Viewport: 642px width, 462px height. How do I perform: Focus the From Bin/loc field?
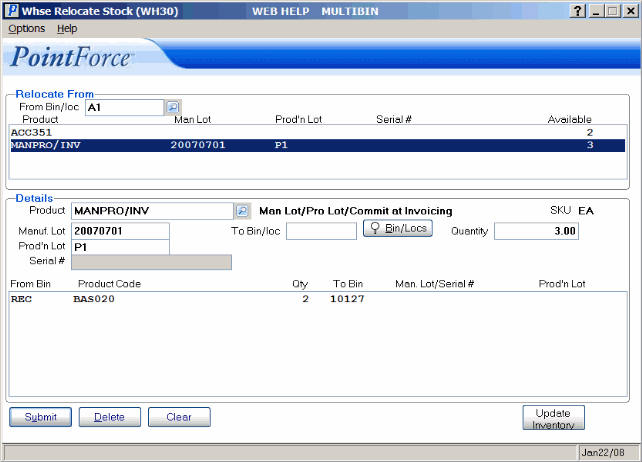coord(124,107)
